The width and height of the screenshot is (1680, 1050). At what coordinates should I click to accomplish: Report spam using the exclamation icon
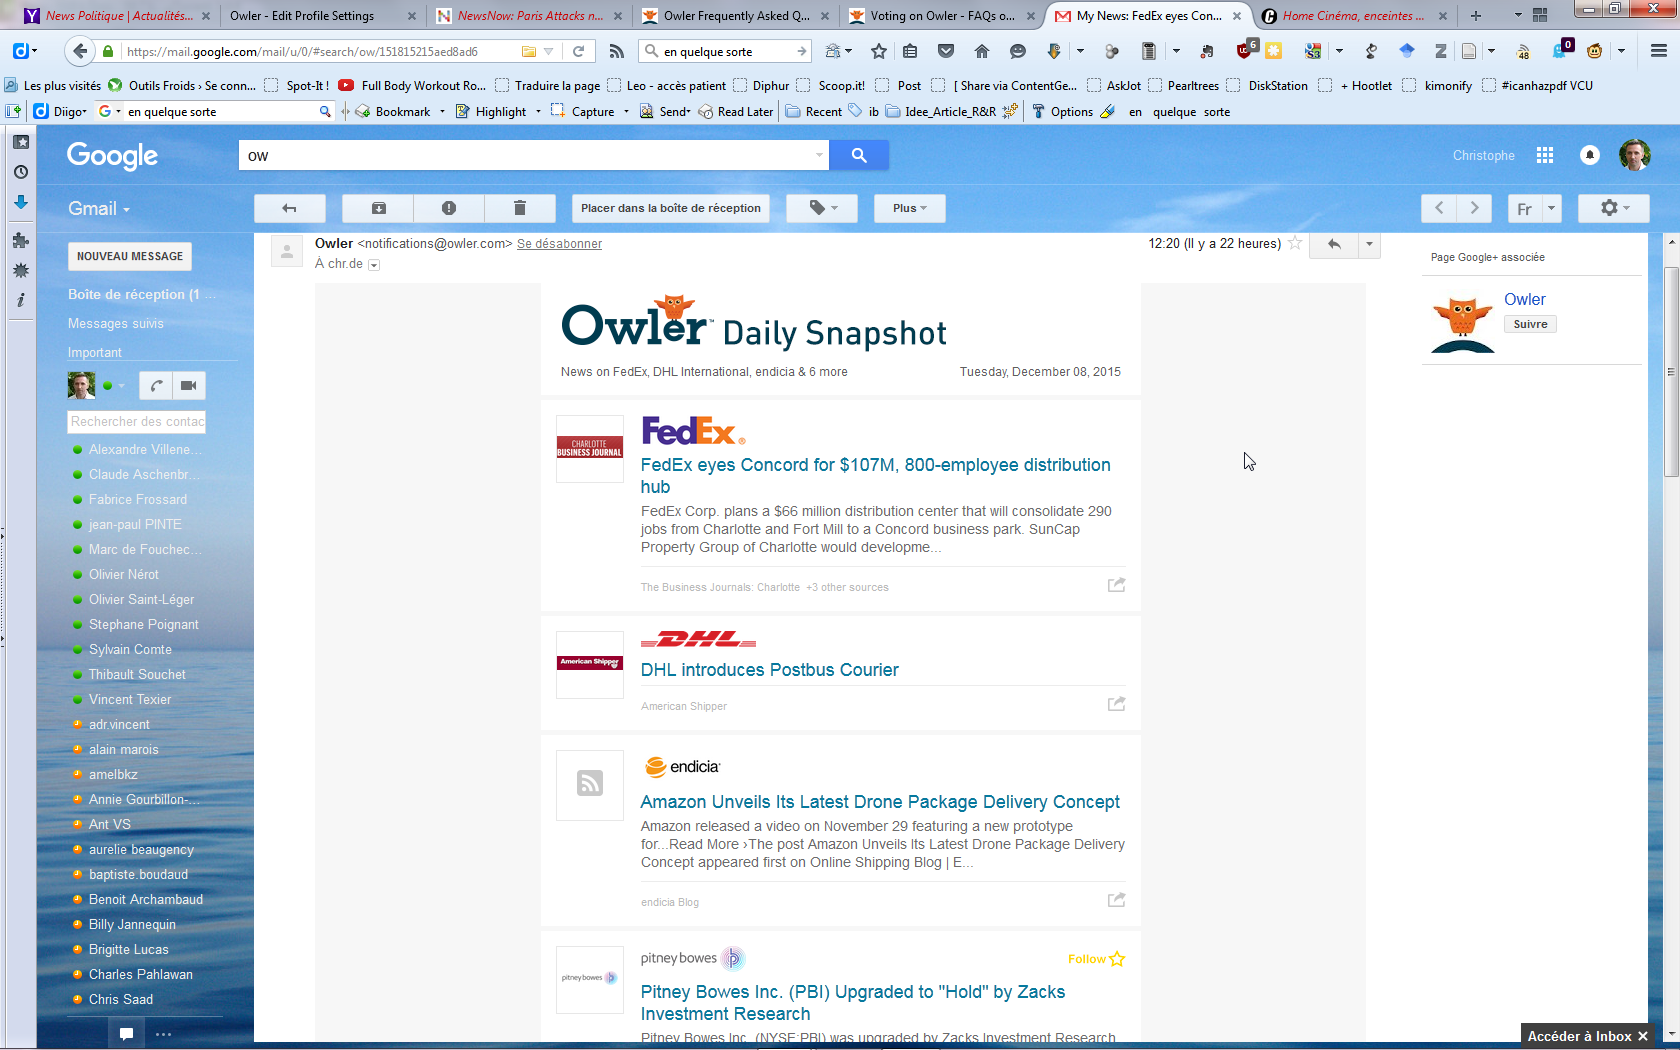(x=449, y=208)
